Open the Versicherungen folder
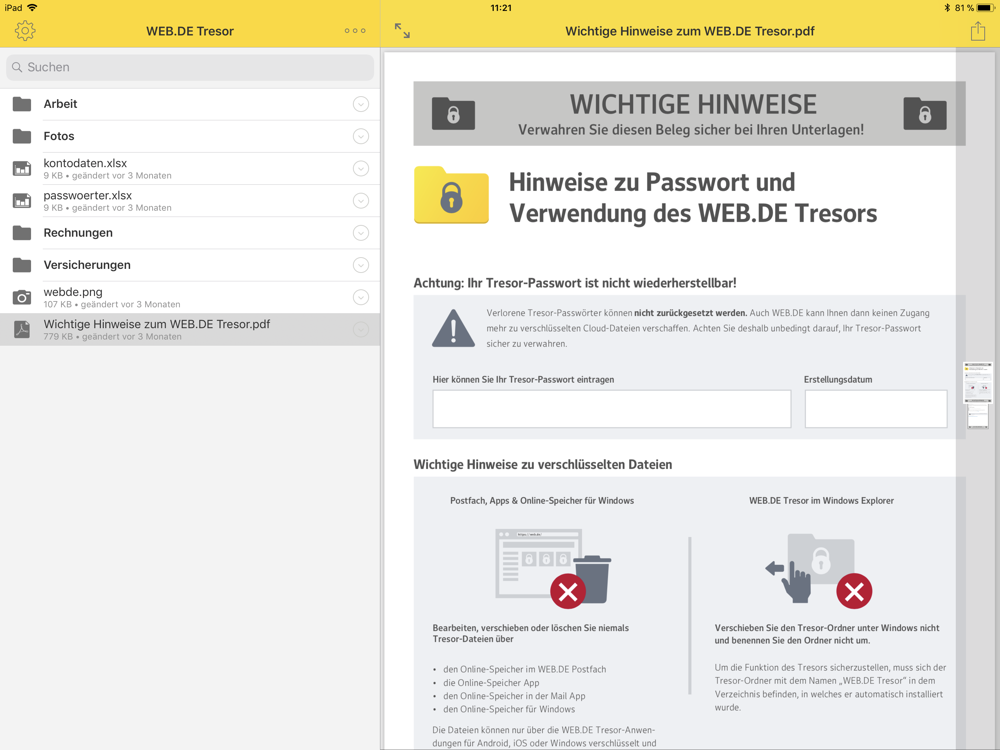 [x=190, y=265]
